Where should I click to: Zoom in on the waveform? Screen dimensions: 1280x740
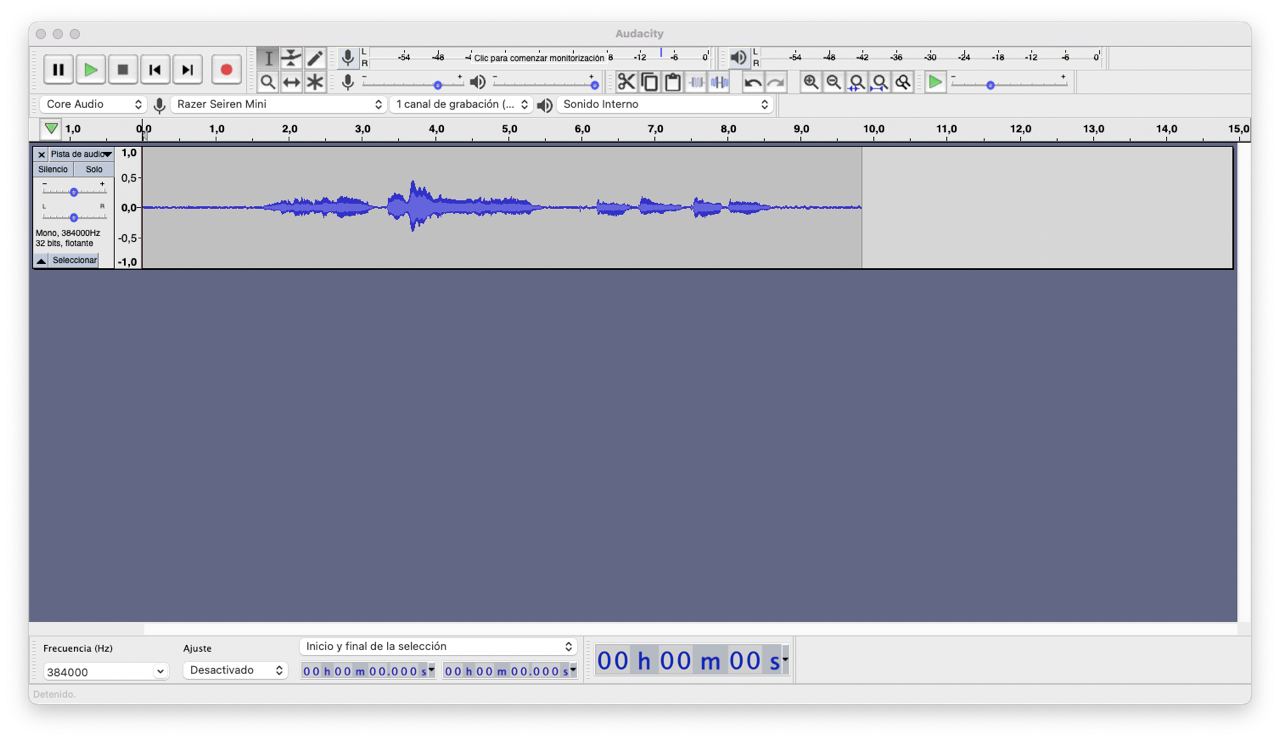tap(810, 82)
